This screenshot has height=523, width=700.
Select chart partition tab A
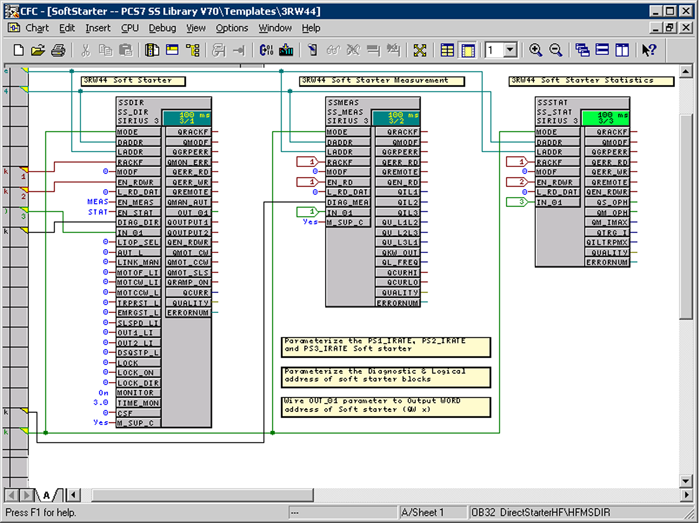[x=46, y=495]
